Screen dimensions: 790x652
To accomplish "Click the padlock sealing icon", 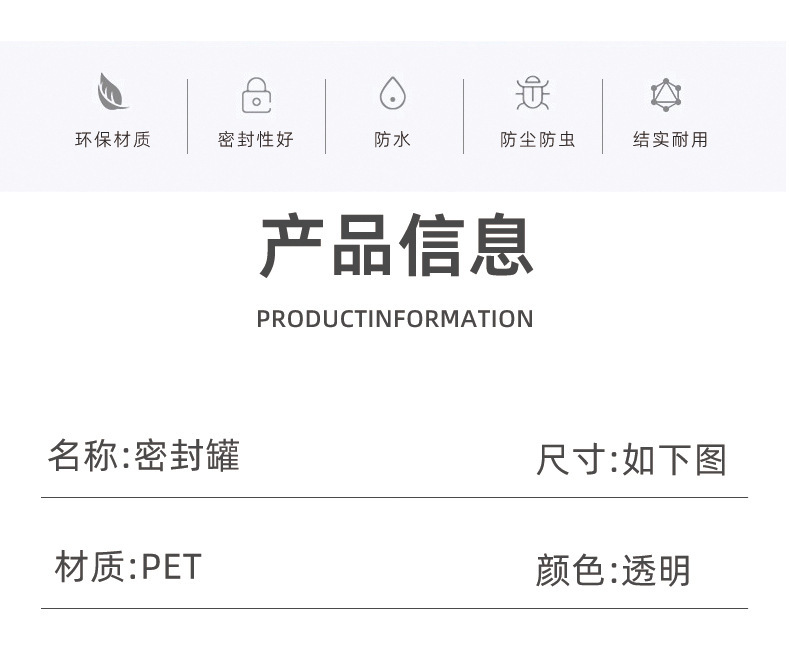I will 256,95.
